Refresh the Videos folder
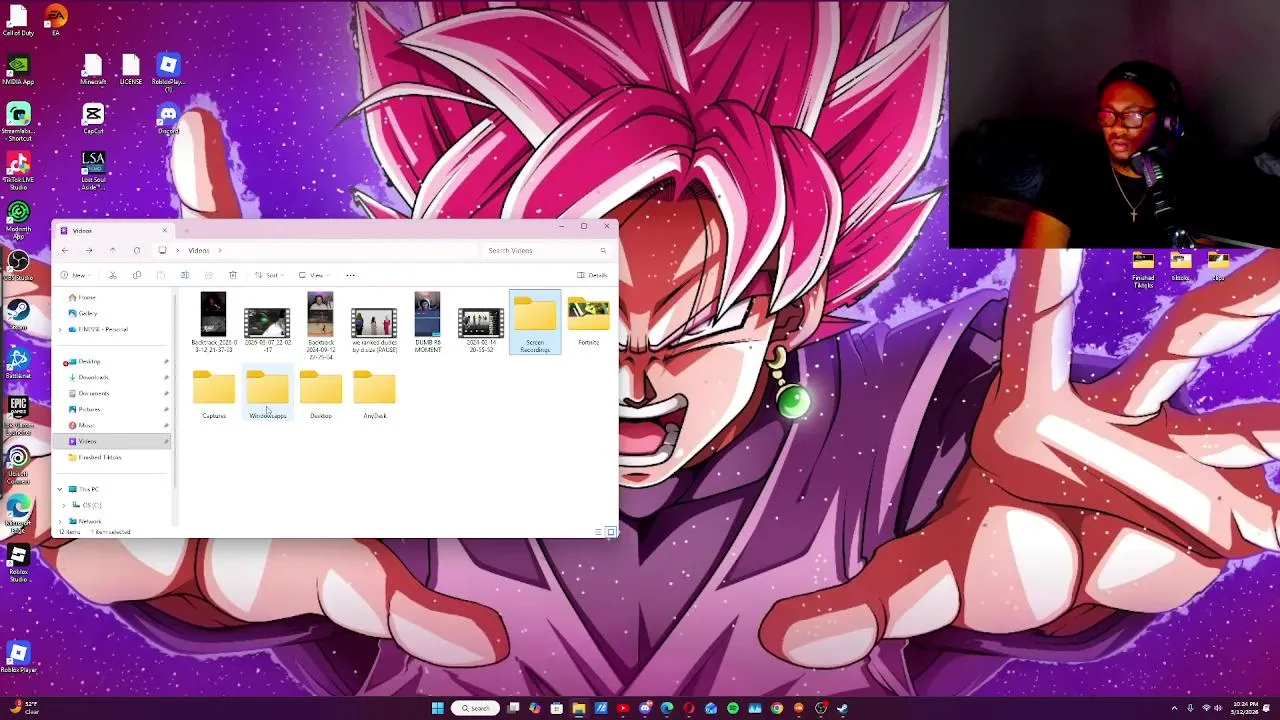Screen dimensions: 1280x720 click(x=137, y=251)
